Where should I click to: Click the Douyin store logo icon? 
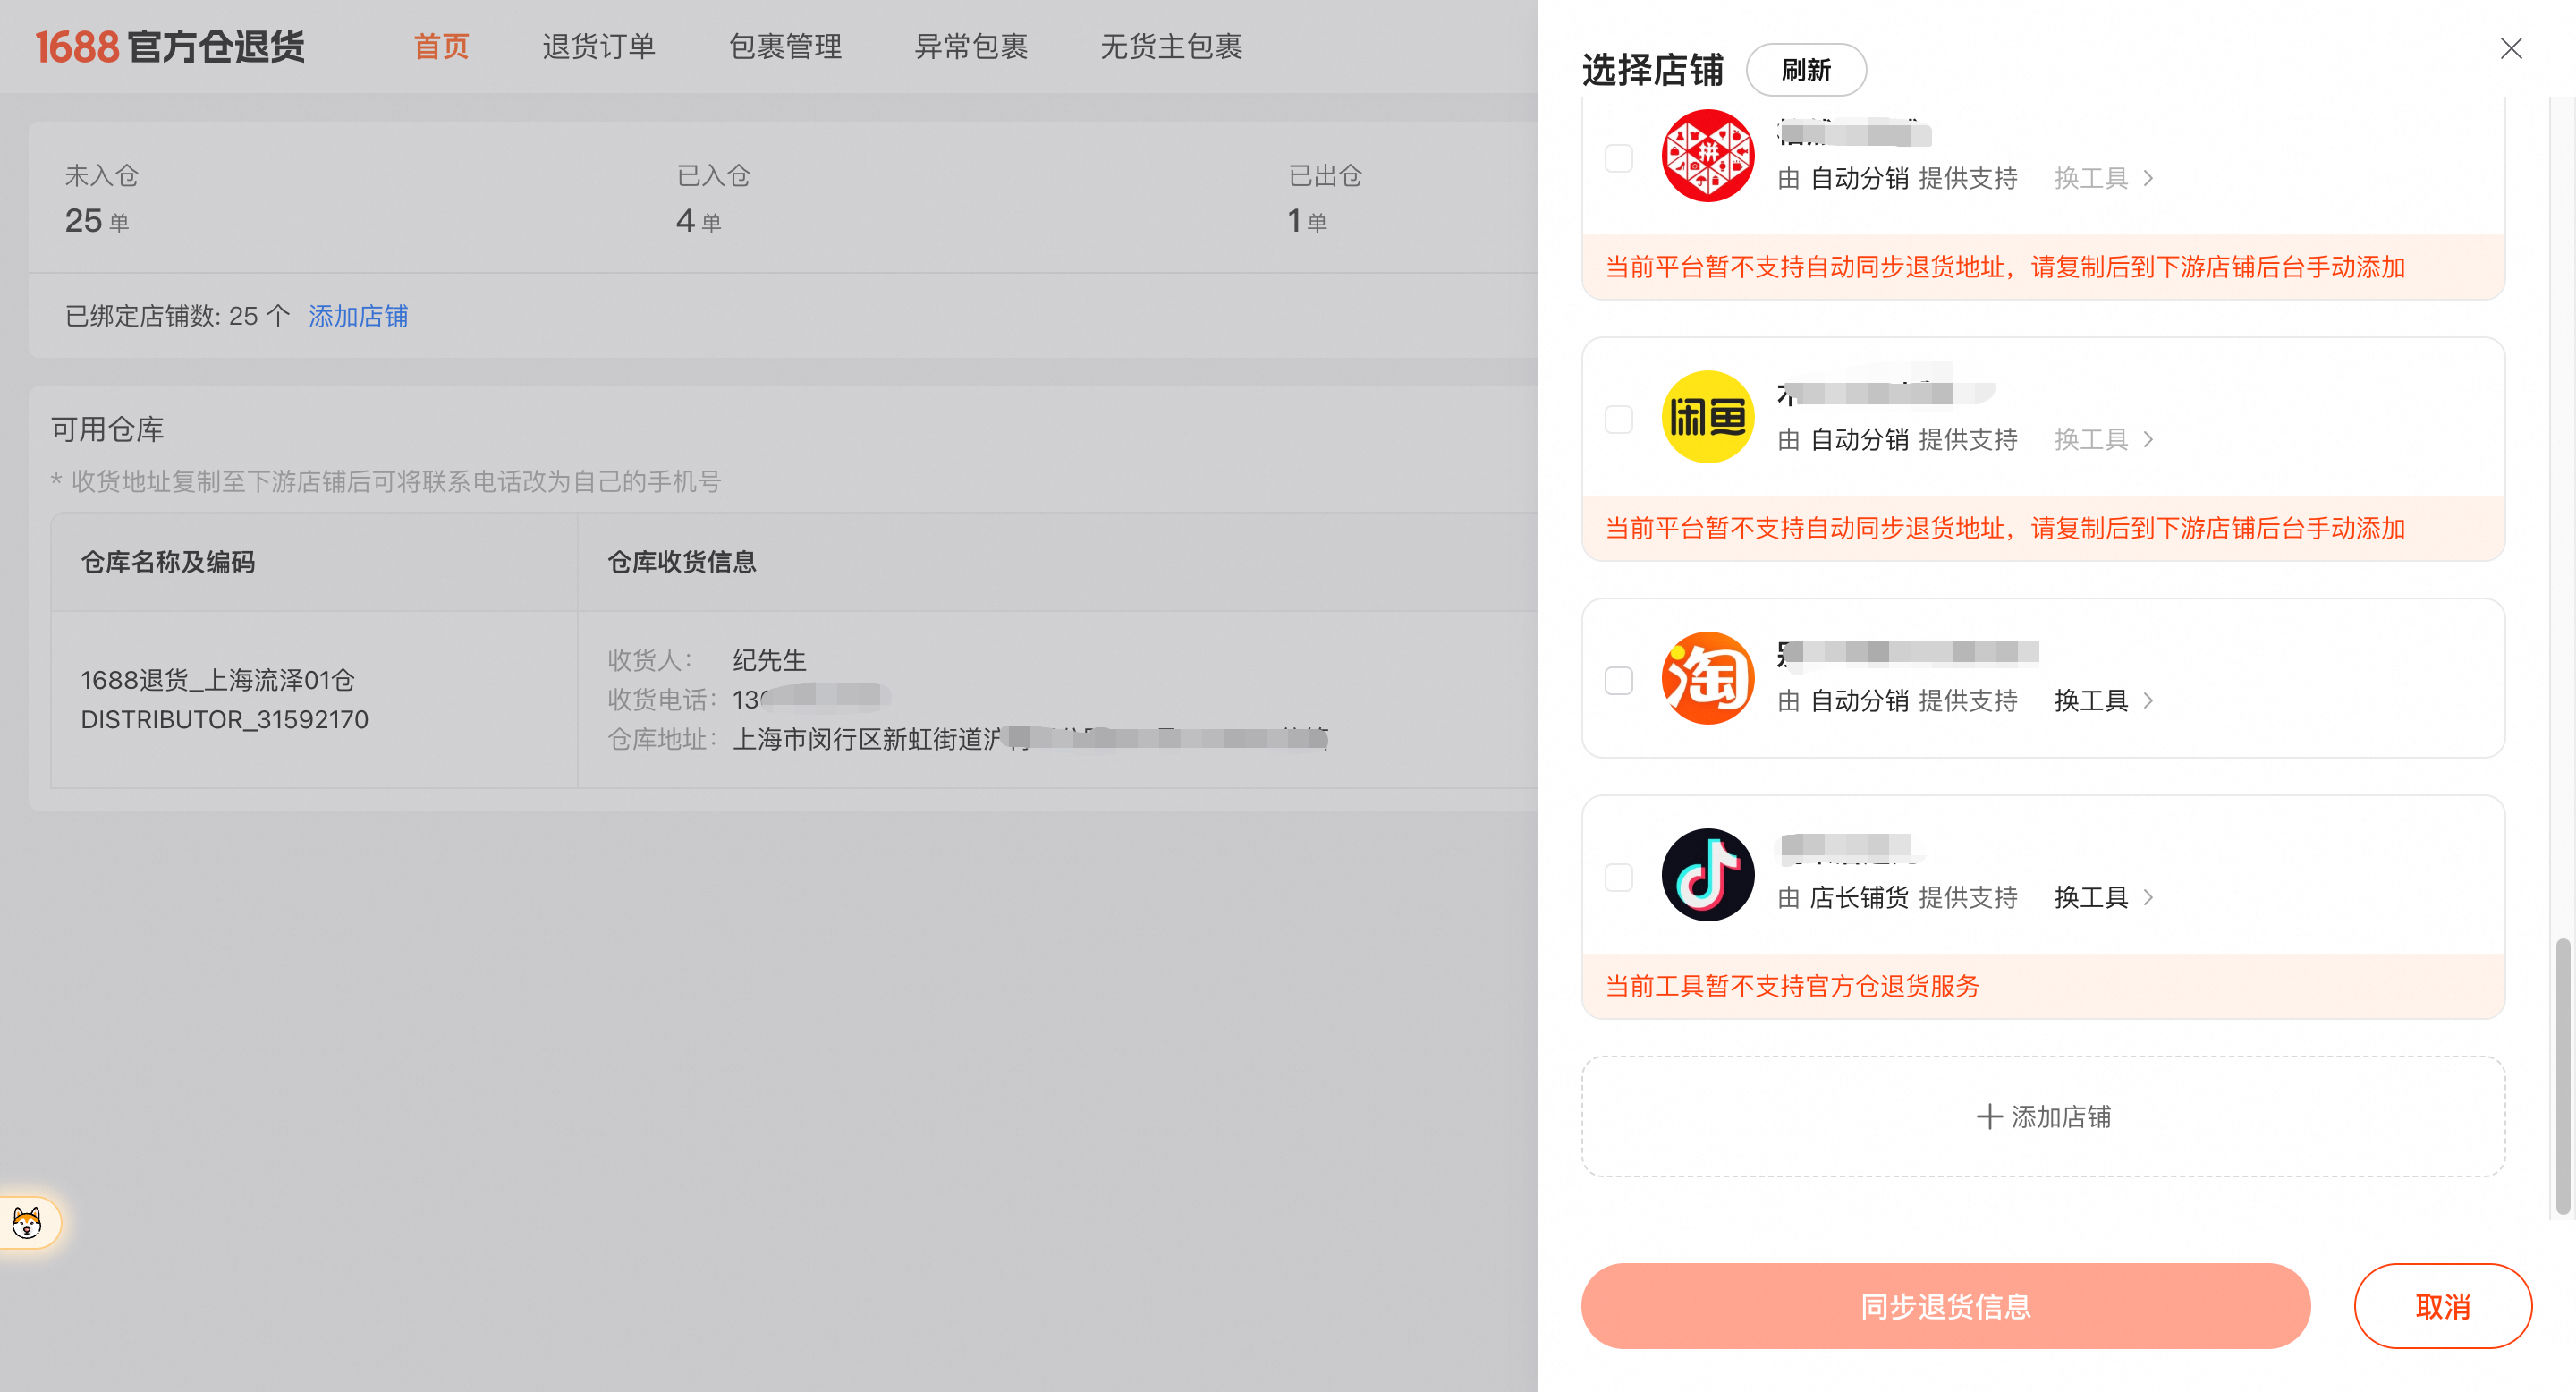tap(1707, 875)
